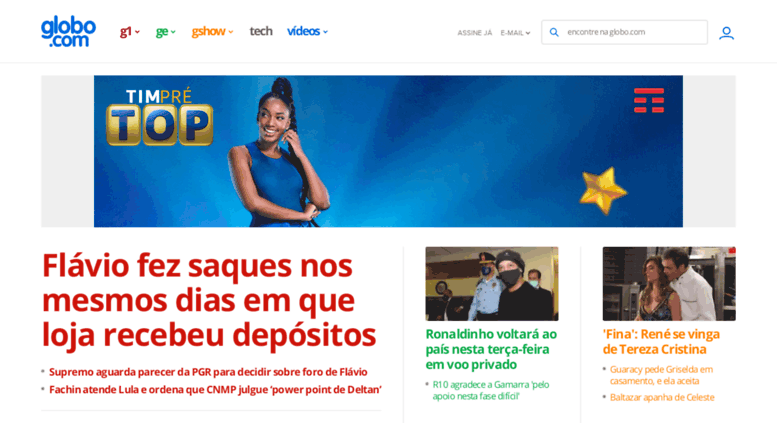The image size is (777, 423).
Task: Open 'Supremo aguarda parecer da PGR' link
Action: point(208,372)
